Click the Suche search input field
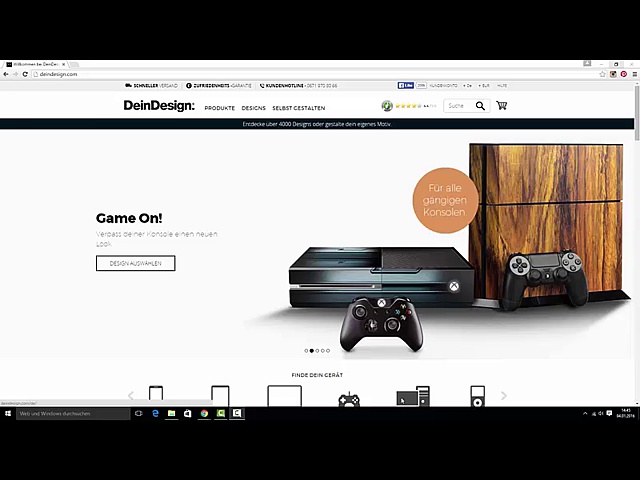The image size is (640, 480). (x=458, y=105)
